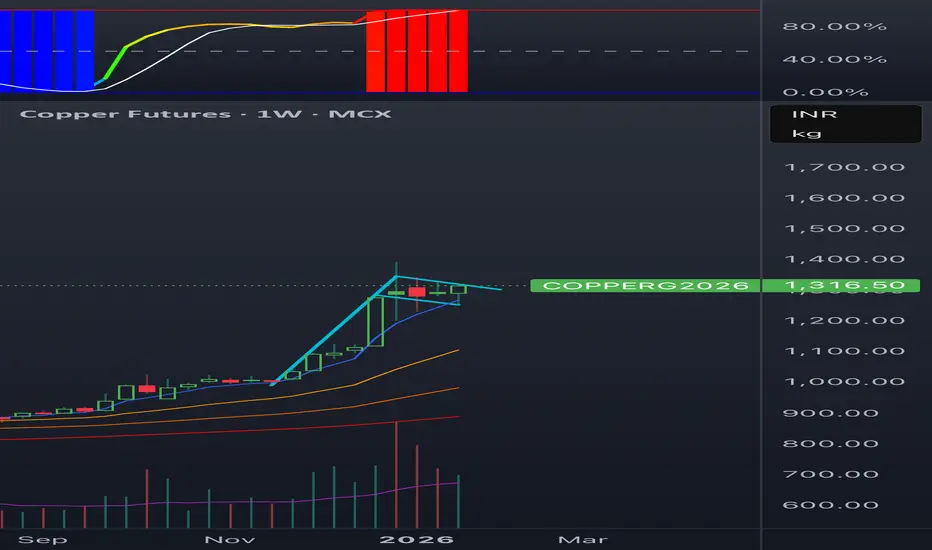Select the cyan flag pole trendline

click(x=334, y=330)
